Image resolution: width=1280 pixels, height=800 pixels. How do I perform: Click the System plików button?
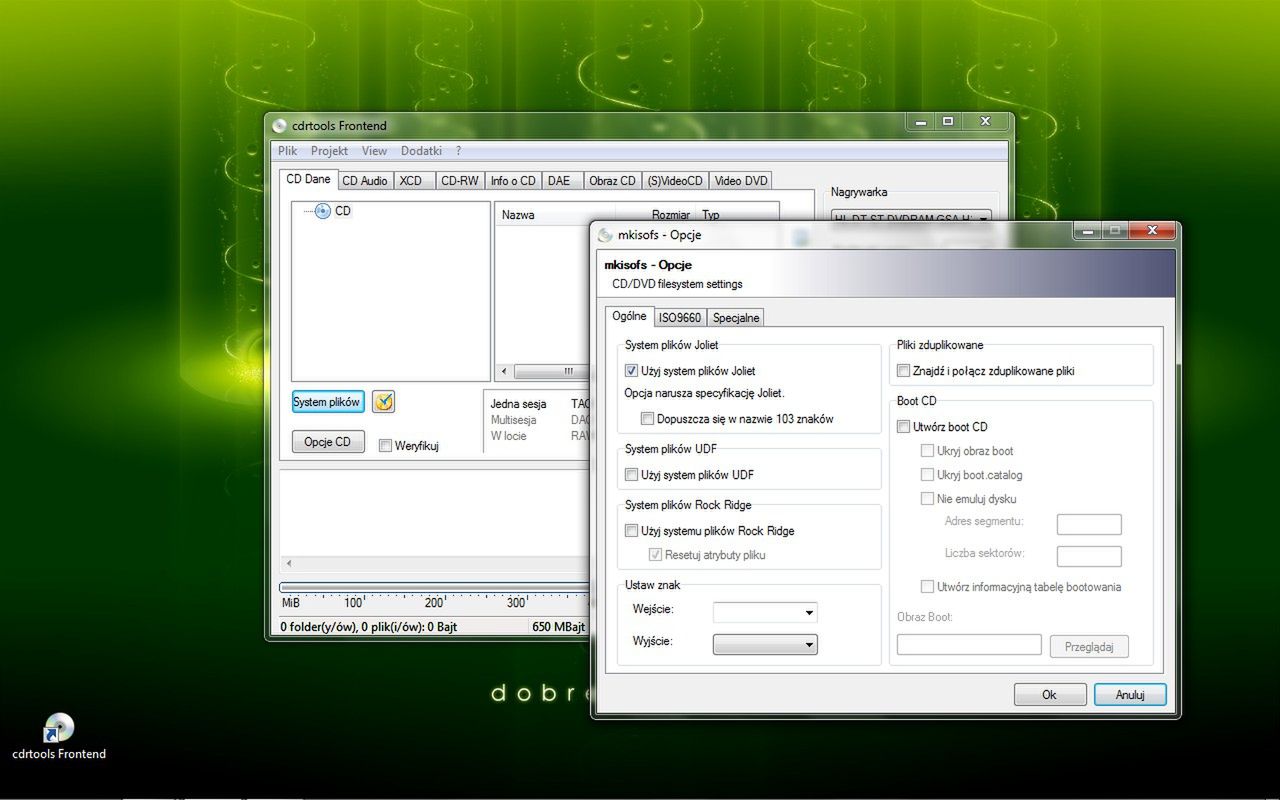pos(328,402)
